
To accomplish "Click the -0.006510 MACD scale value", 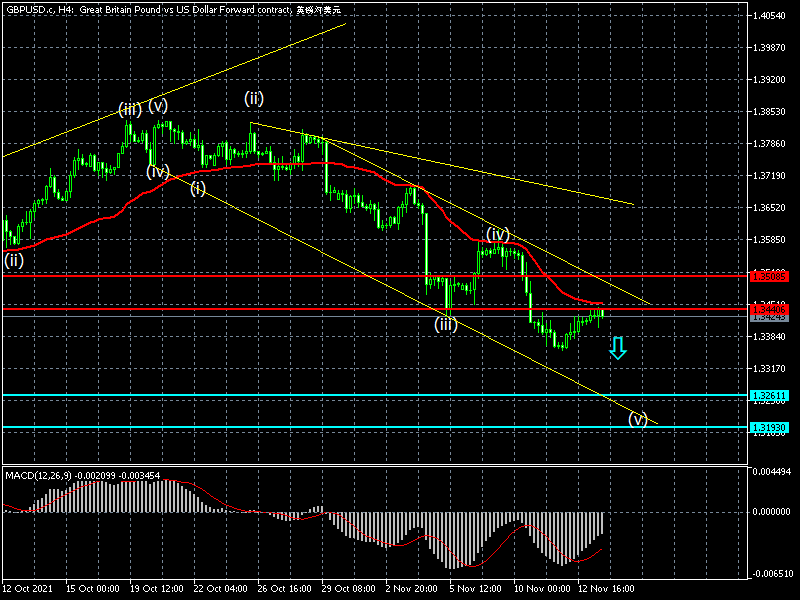I will coord(774,574).
